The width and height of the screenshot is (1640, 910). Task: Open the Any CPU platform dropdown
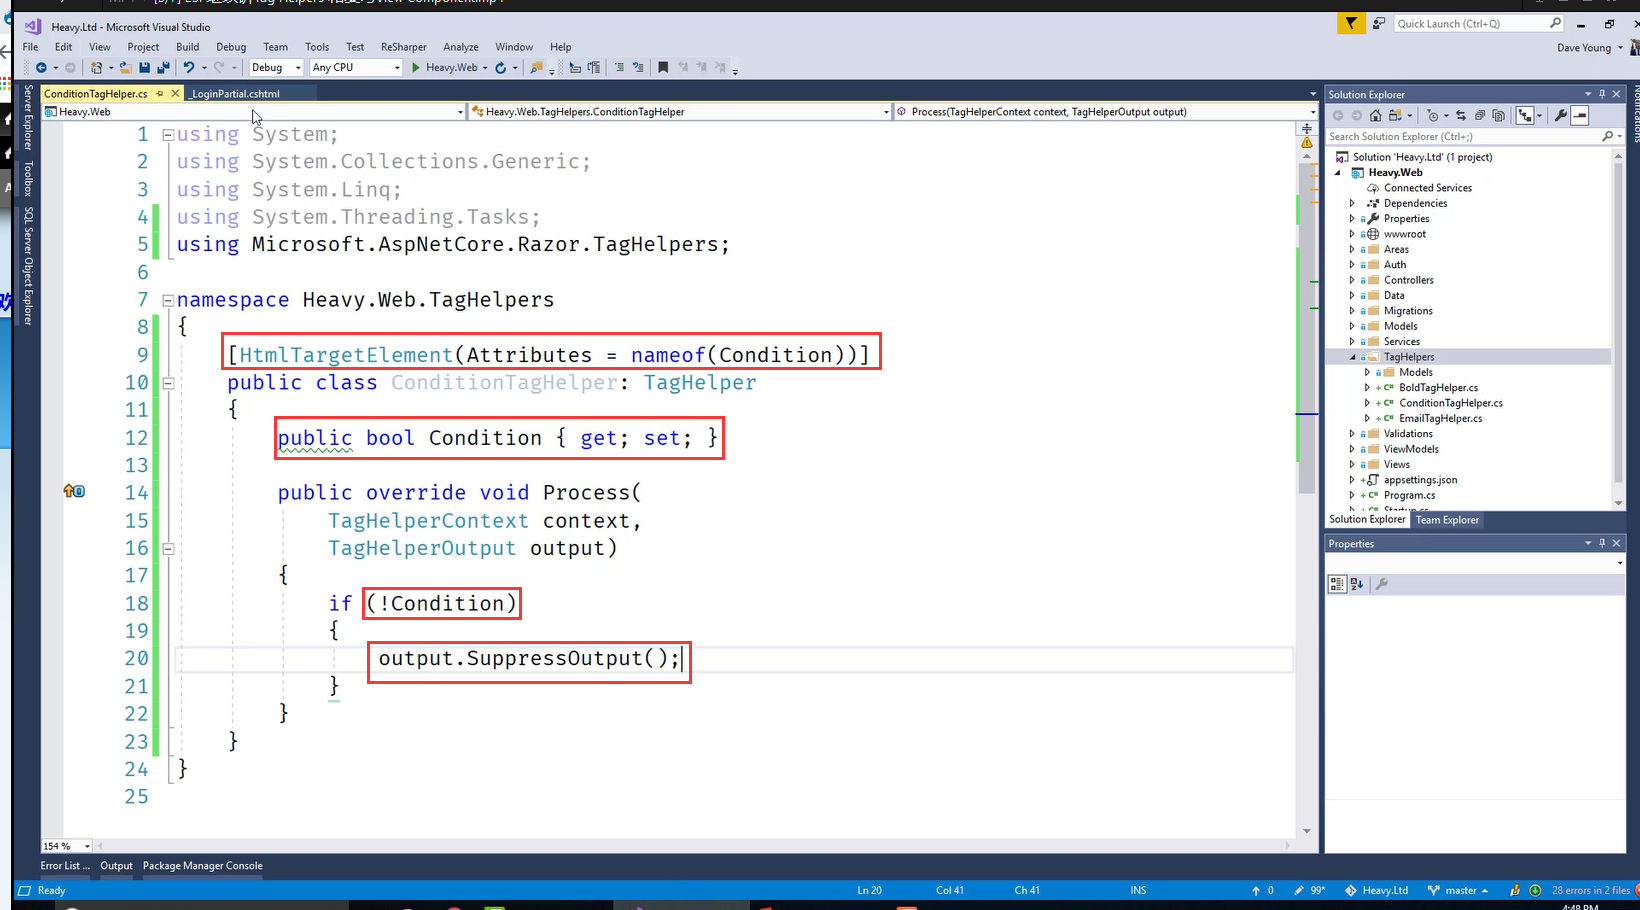(356, 67)
